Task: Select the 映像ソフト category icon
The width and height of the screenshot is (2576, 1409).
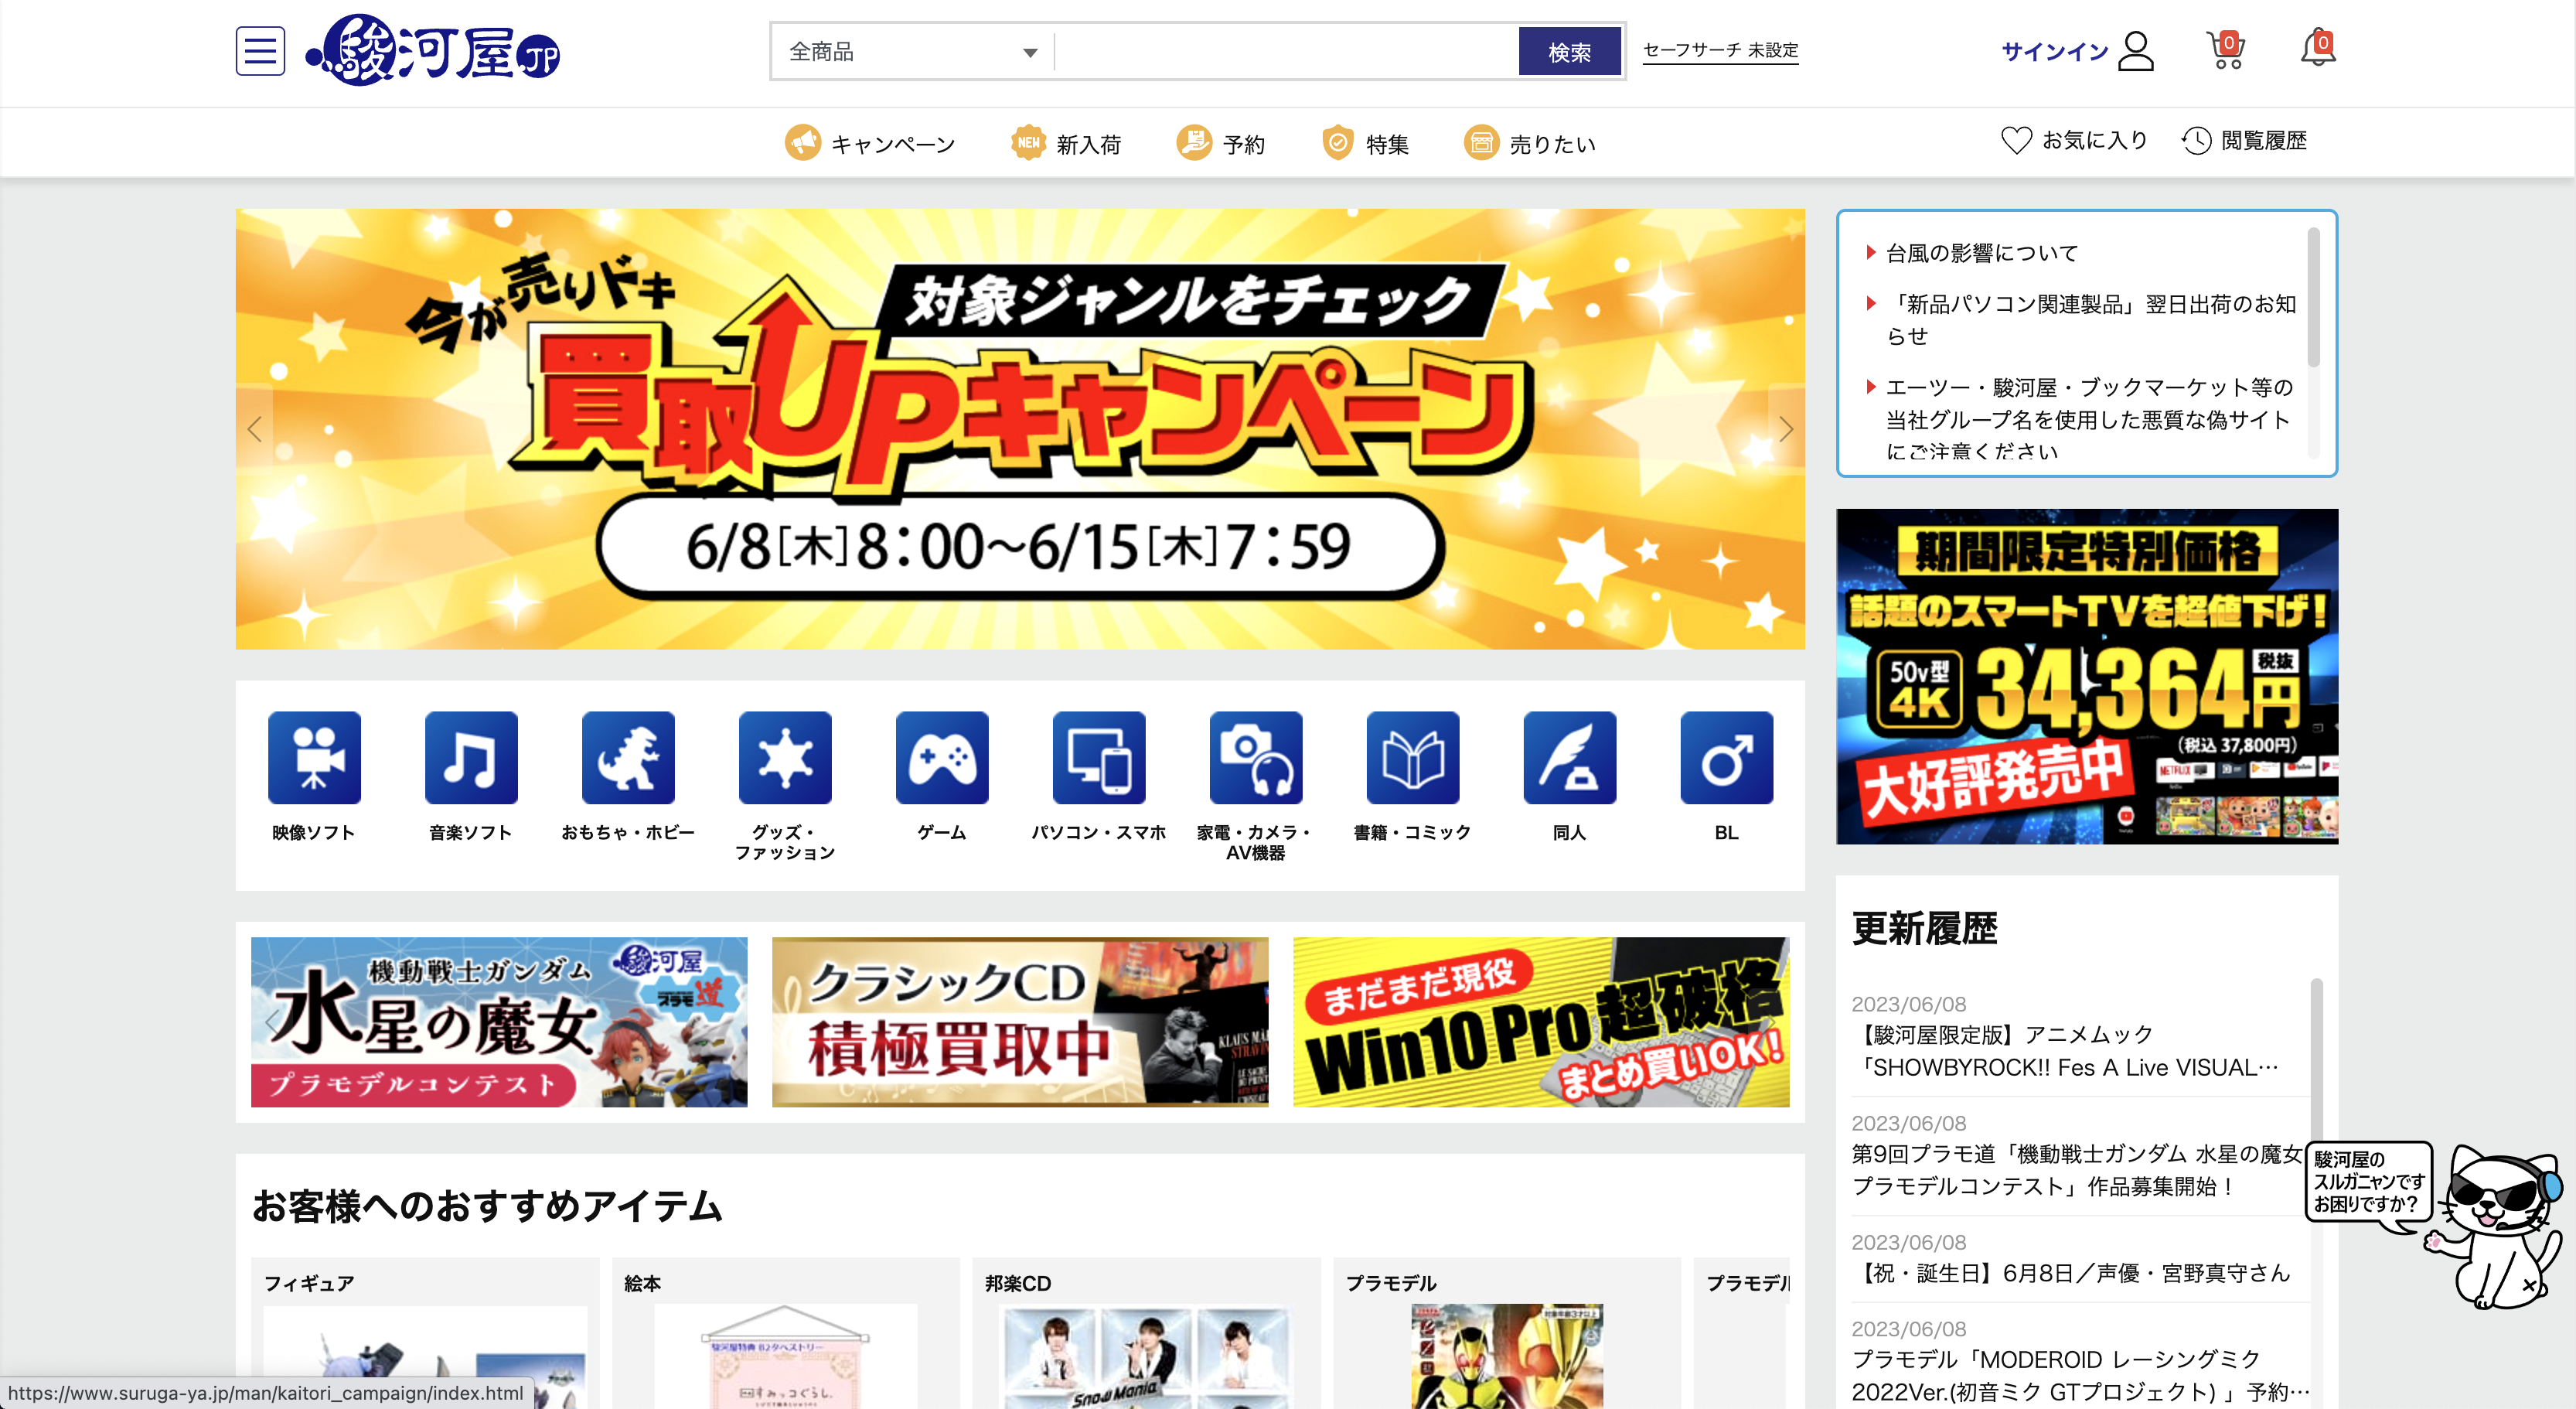Action: pos(314,758)
